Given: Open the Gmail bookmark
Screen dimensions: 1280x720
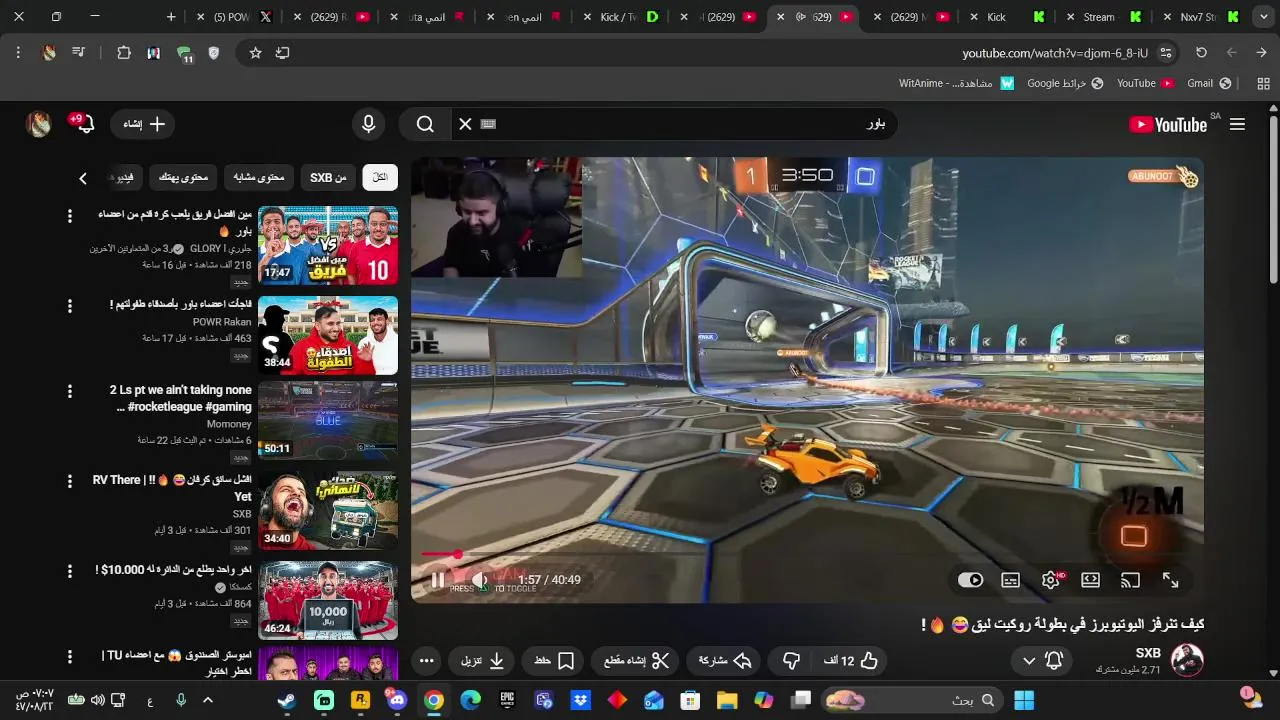Looking at the screenshot, I should (x=1208, y=83).
